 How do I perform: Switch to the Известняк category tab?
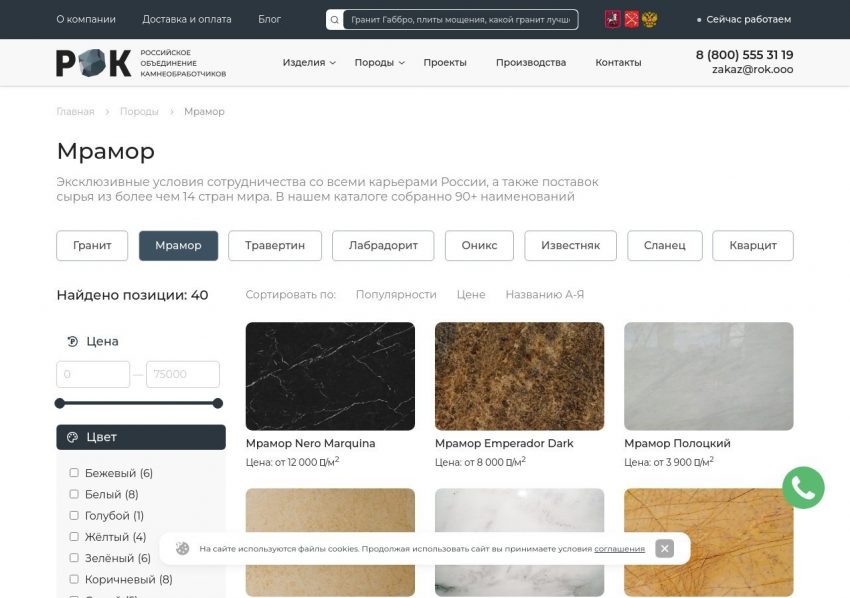pos(570,246)
